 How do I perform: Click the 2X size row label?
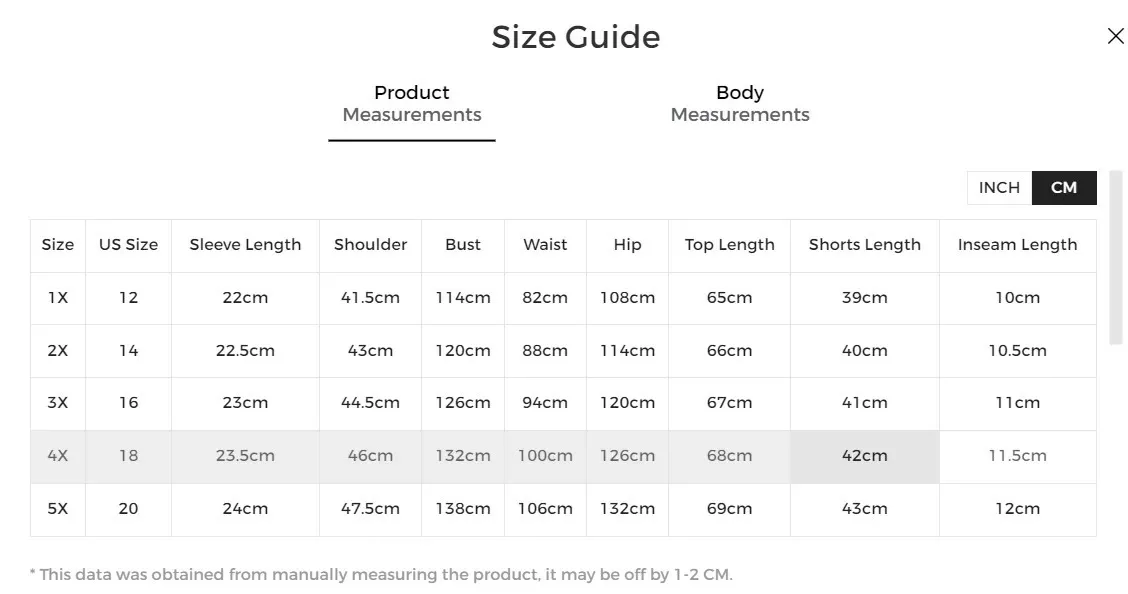pyautogui.click(x=58, y=351)
